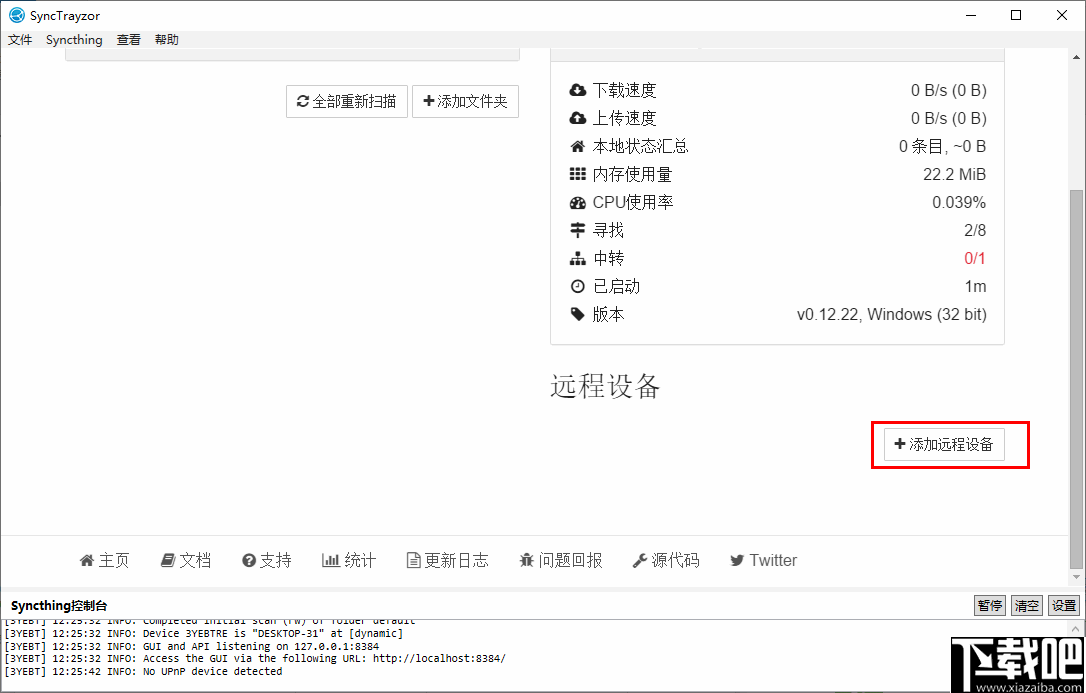Image resolution: width=1086 pixels, height=693 pixels.
Task: Start a rescan with 全部重新扫描
Action: [346, 101]
